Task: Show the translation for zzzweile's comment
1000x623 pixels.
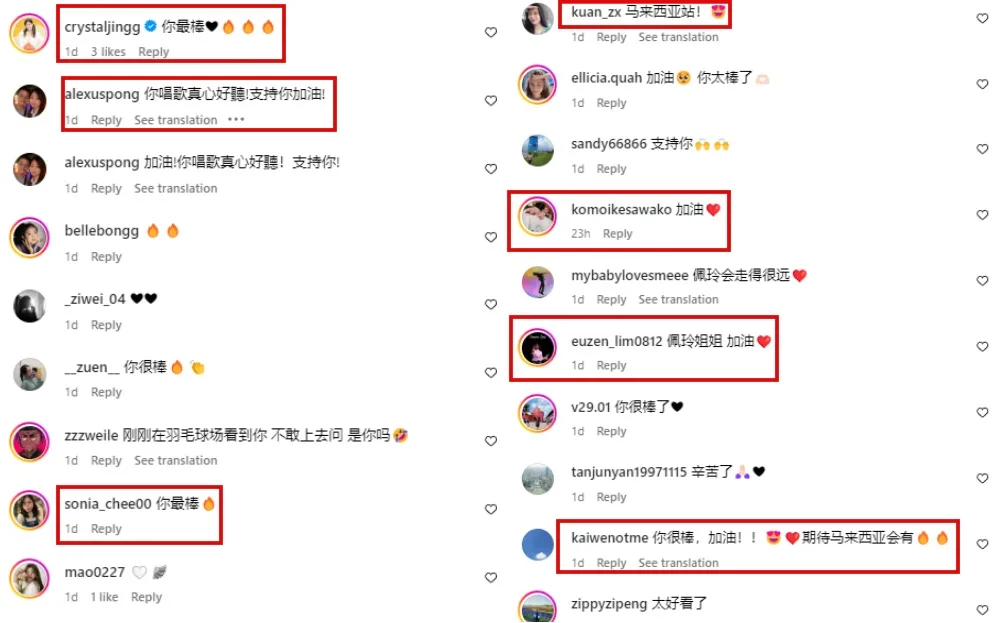Action: (x=175, y=460)
